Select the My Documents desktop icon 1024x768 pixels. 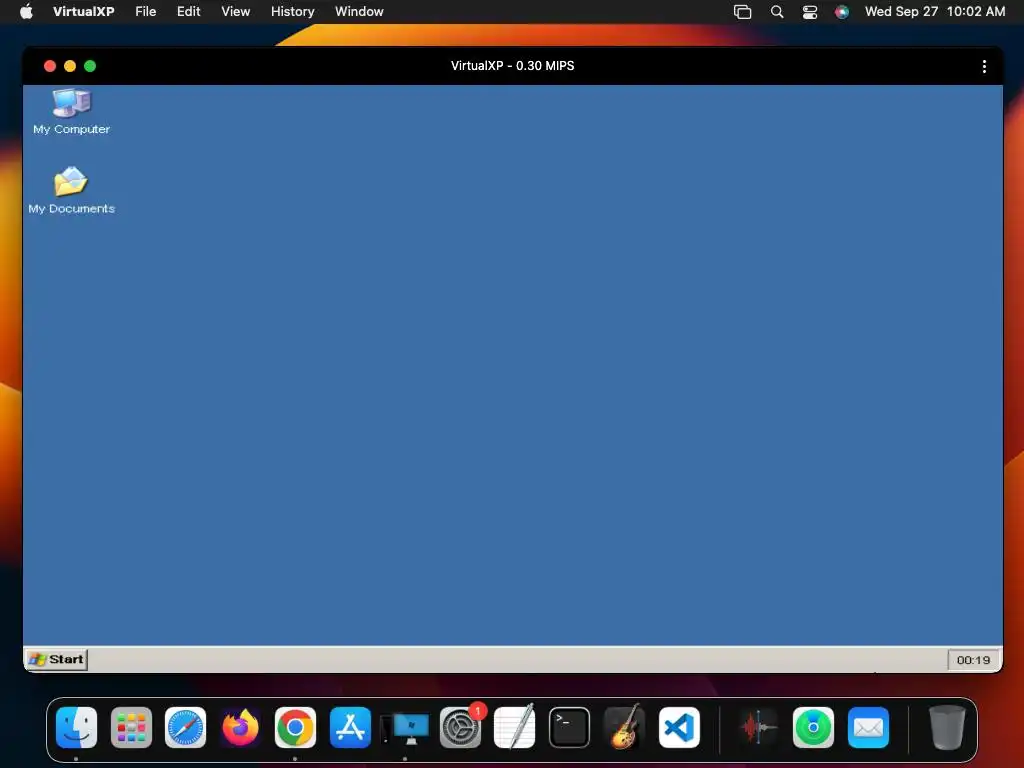[71, 191]
